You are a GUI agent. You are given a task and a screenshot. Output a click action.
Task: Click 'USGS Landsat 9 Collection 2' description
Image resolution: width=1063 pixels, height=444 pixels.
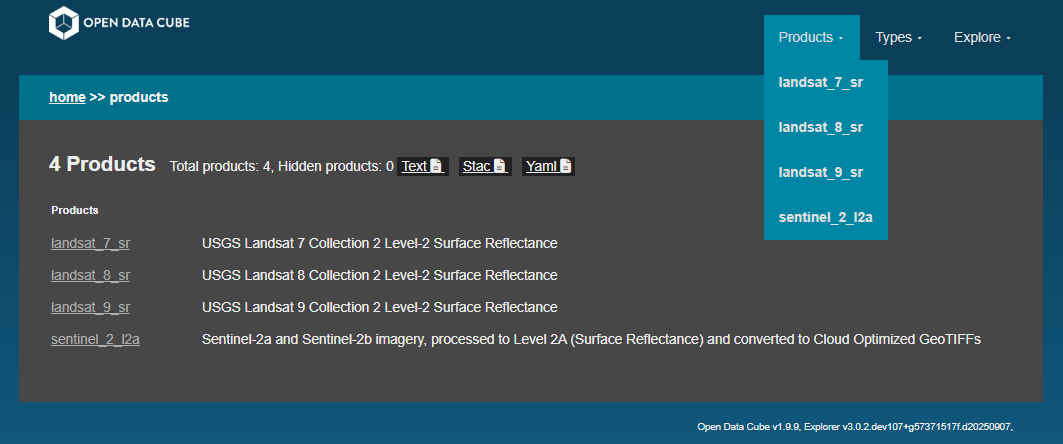[x=380, y=307]
